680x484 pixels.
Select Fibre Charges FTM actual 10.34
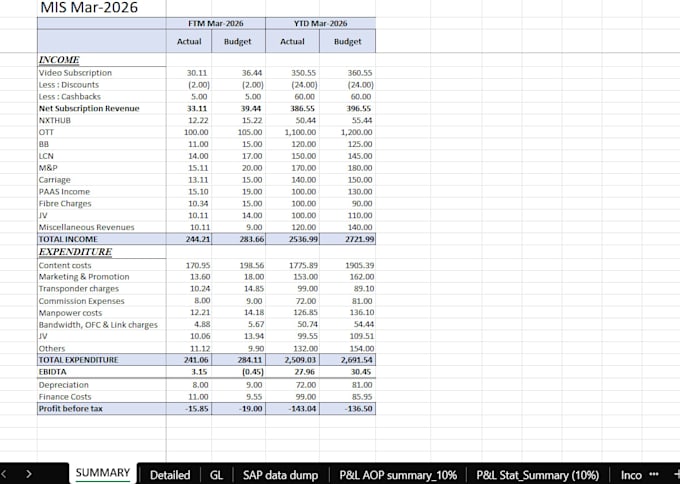click(x=198, y=203)
